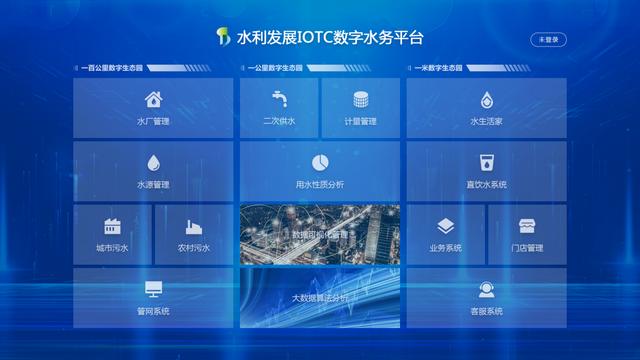Select the 门店管理 storefront icon
Image resolution: width=640 pixels, height=360 pixels.
(x=527, y=226)
